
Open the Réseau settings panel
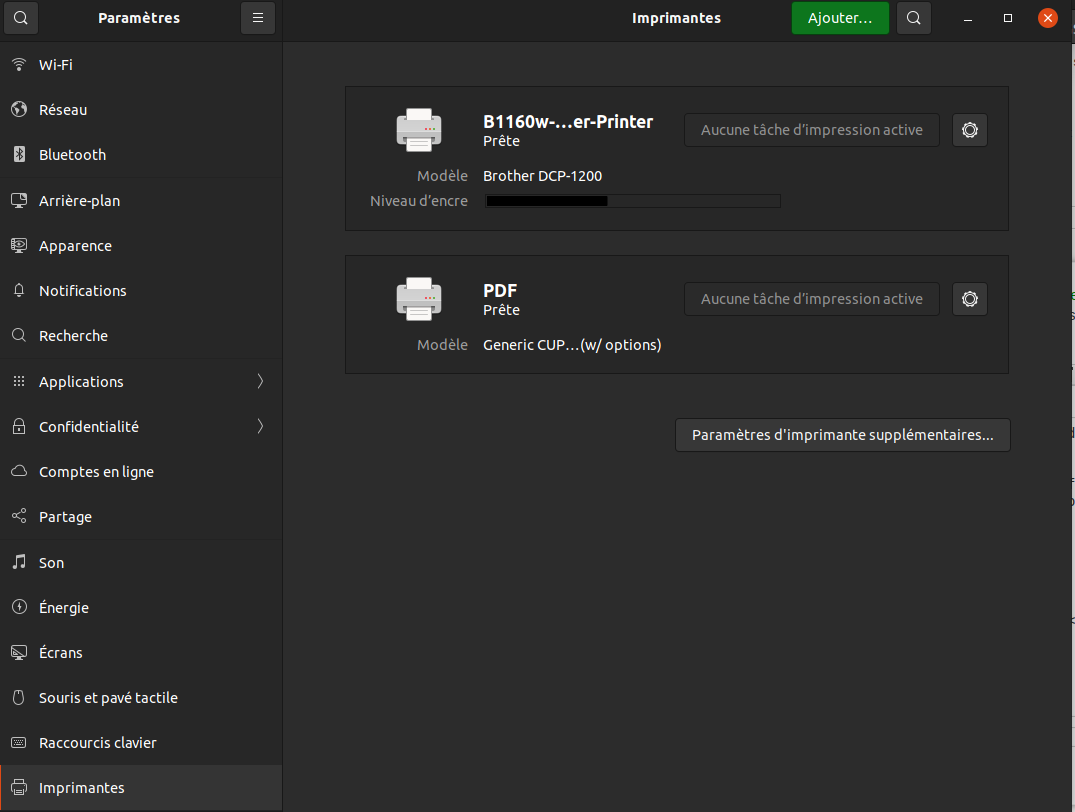pos(63,110)
